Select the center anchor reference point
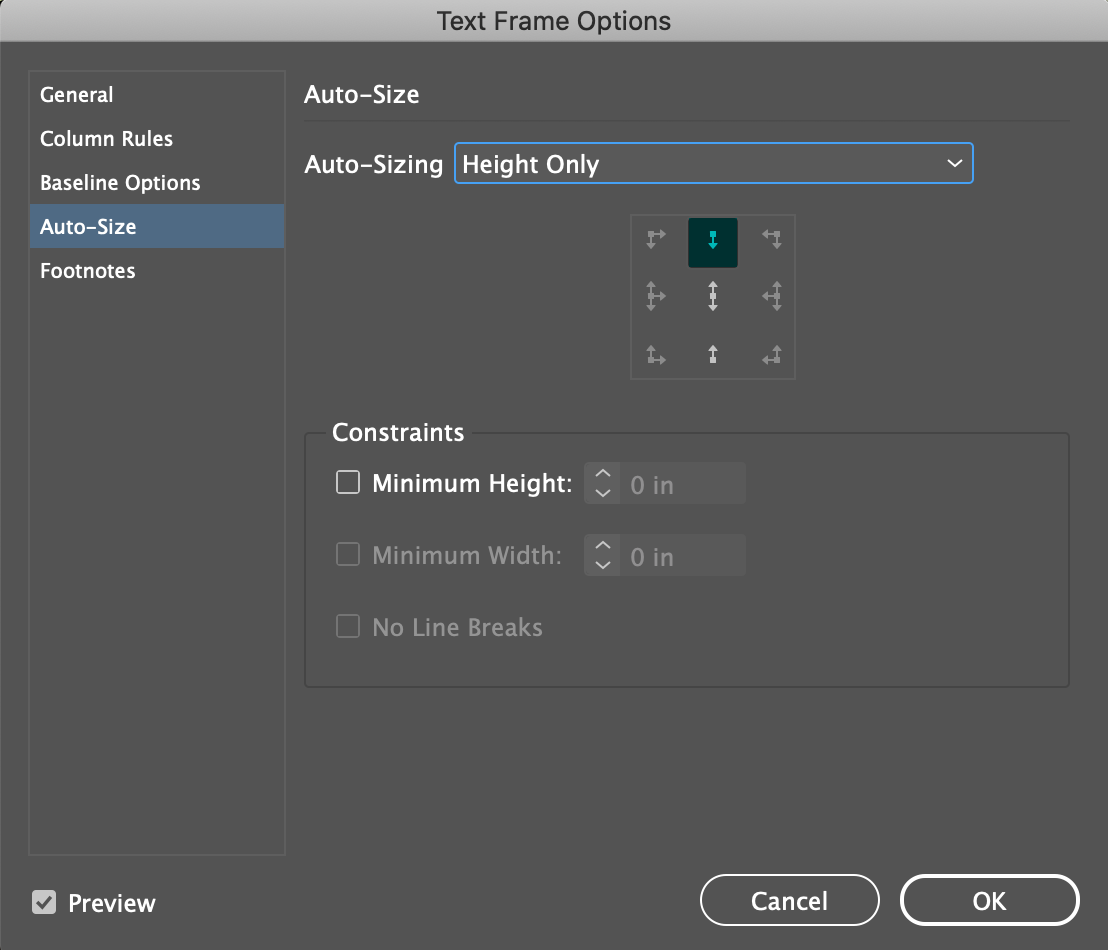Image resolution: width=1108 pixels, height=950 pixels. [x=713, y=296]
